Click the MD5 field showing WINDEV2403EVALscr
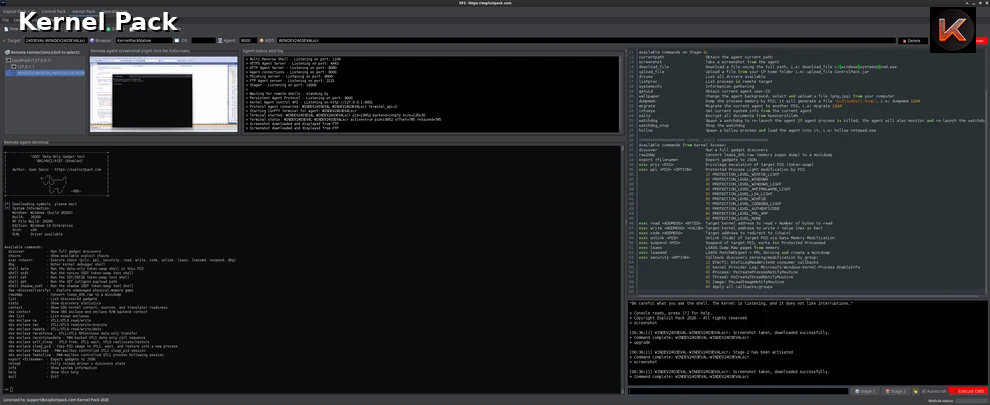The image size is (990, 405). tap(586, 40)
